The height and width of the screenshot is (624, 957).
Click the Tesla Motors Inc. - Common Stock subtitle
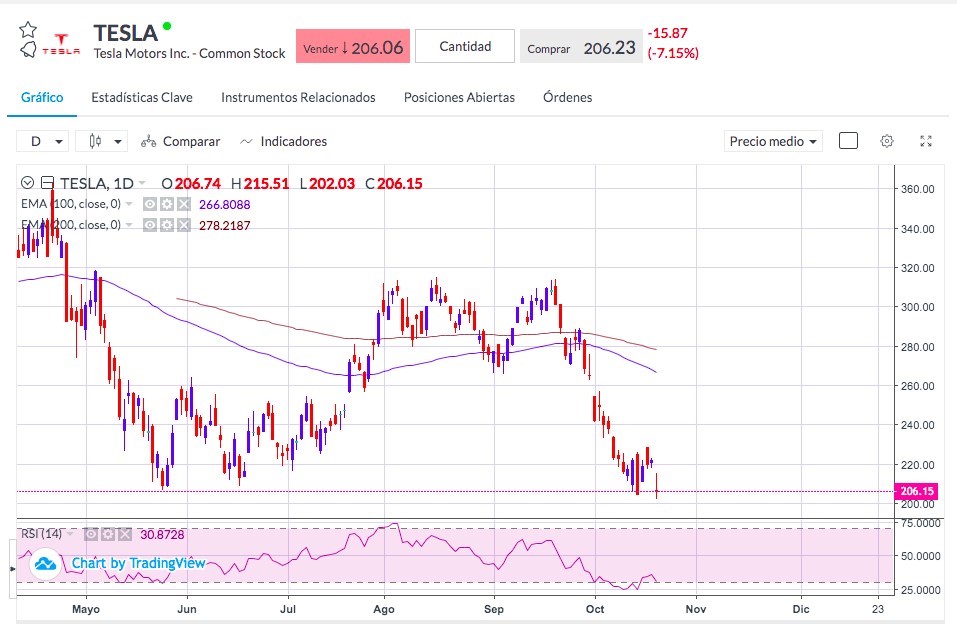(189, 54)
